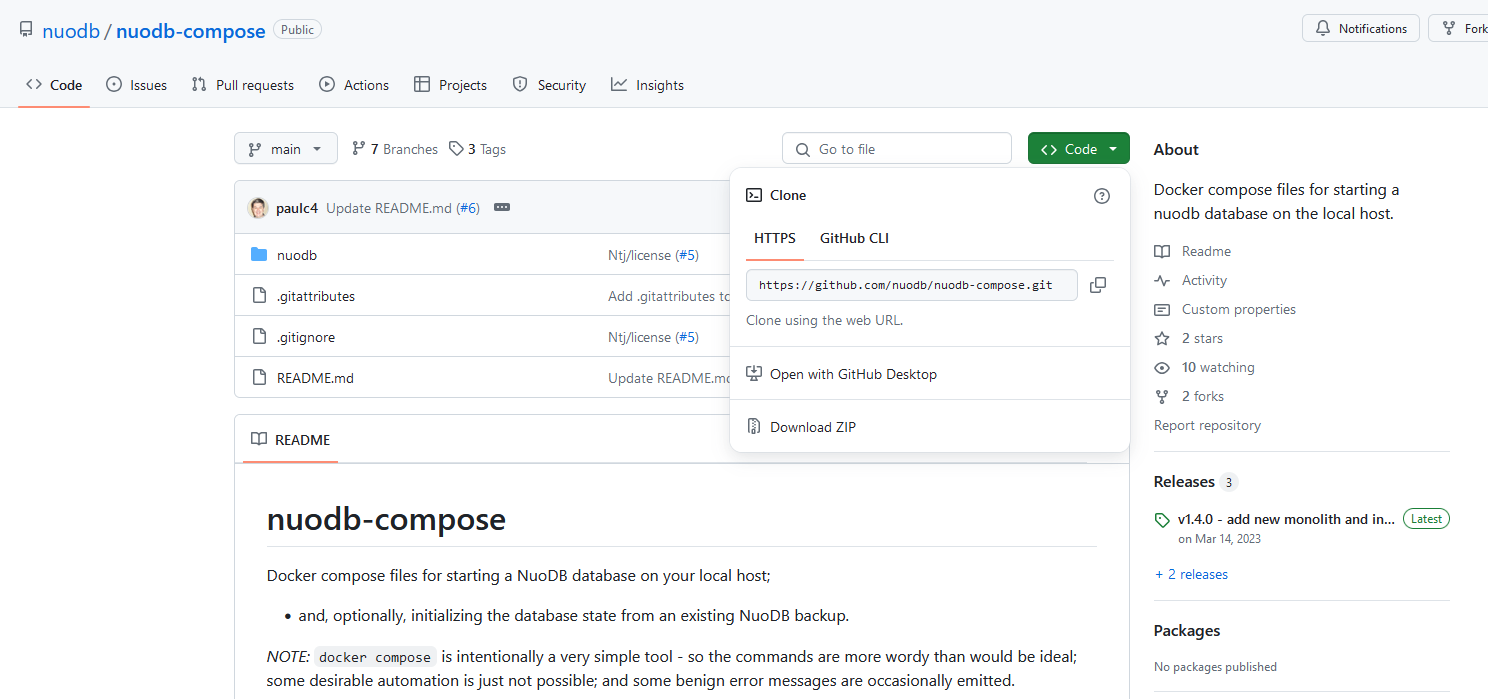Open the Readme book icon in About
The height and width of the screenshot is (699, 1488).
point(1162,251)
